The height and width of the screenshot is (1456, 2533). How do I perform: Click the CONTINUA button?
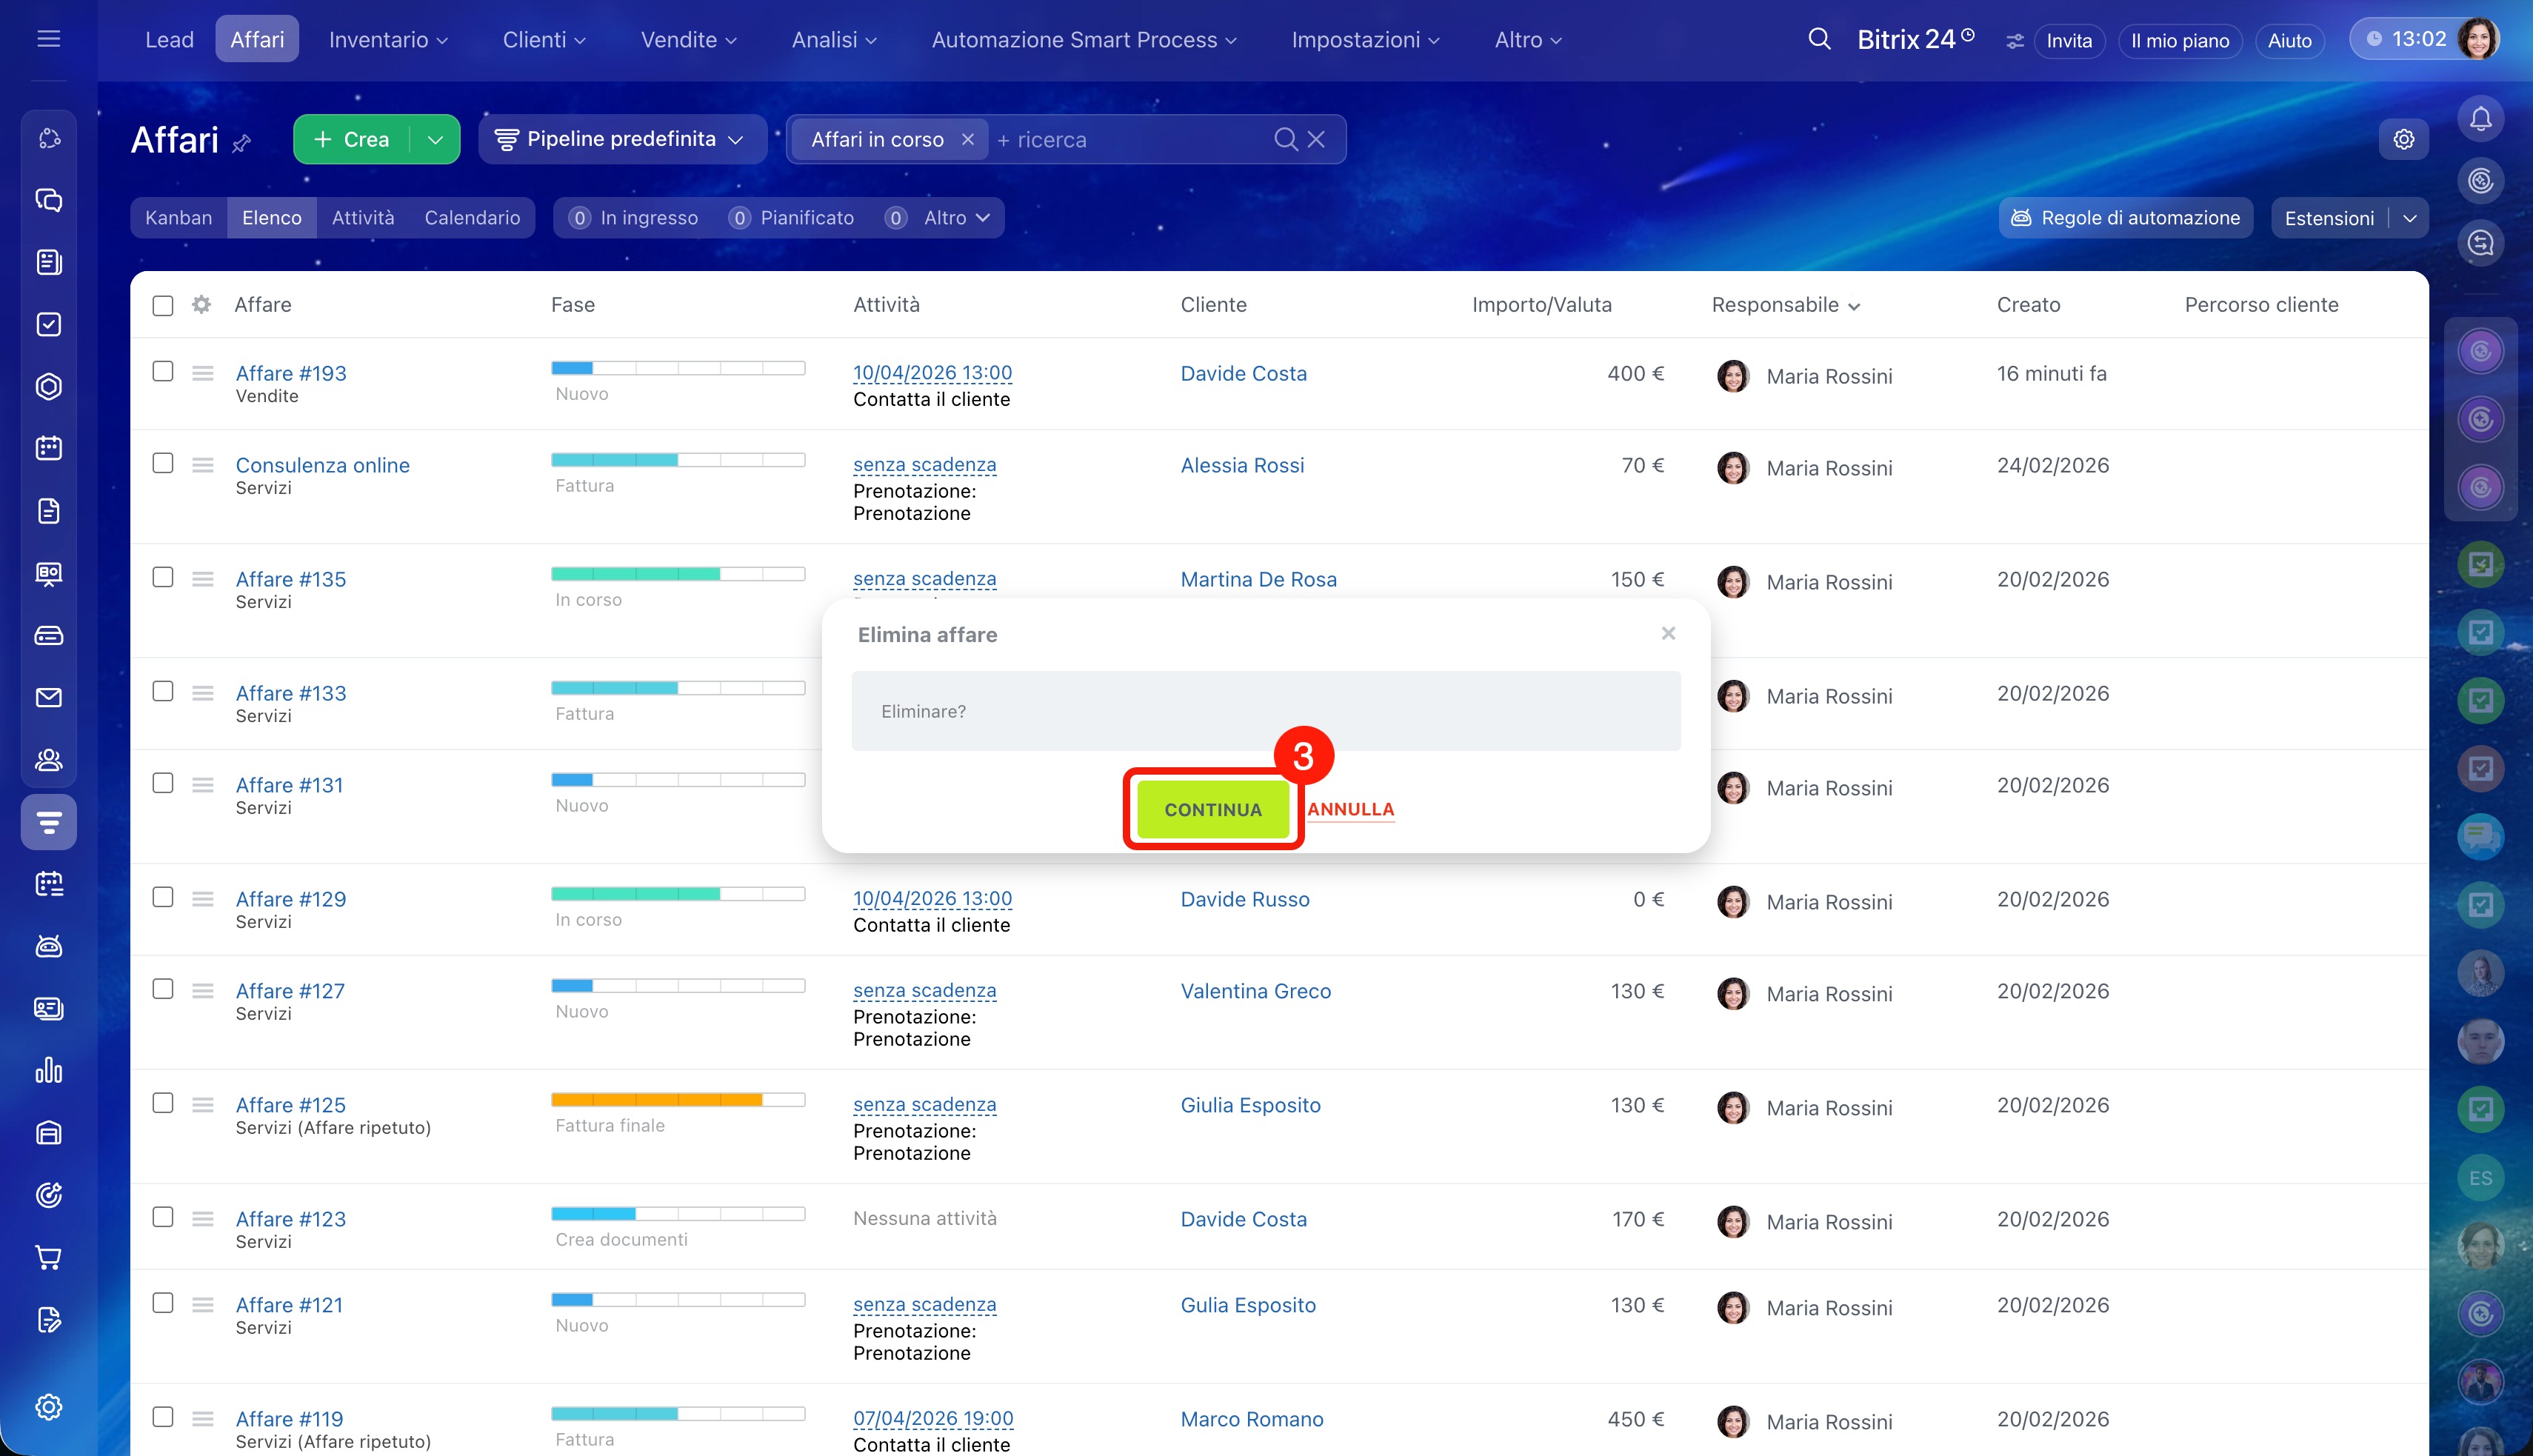1212,809
